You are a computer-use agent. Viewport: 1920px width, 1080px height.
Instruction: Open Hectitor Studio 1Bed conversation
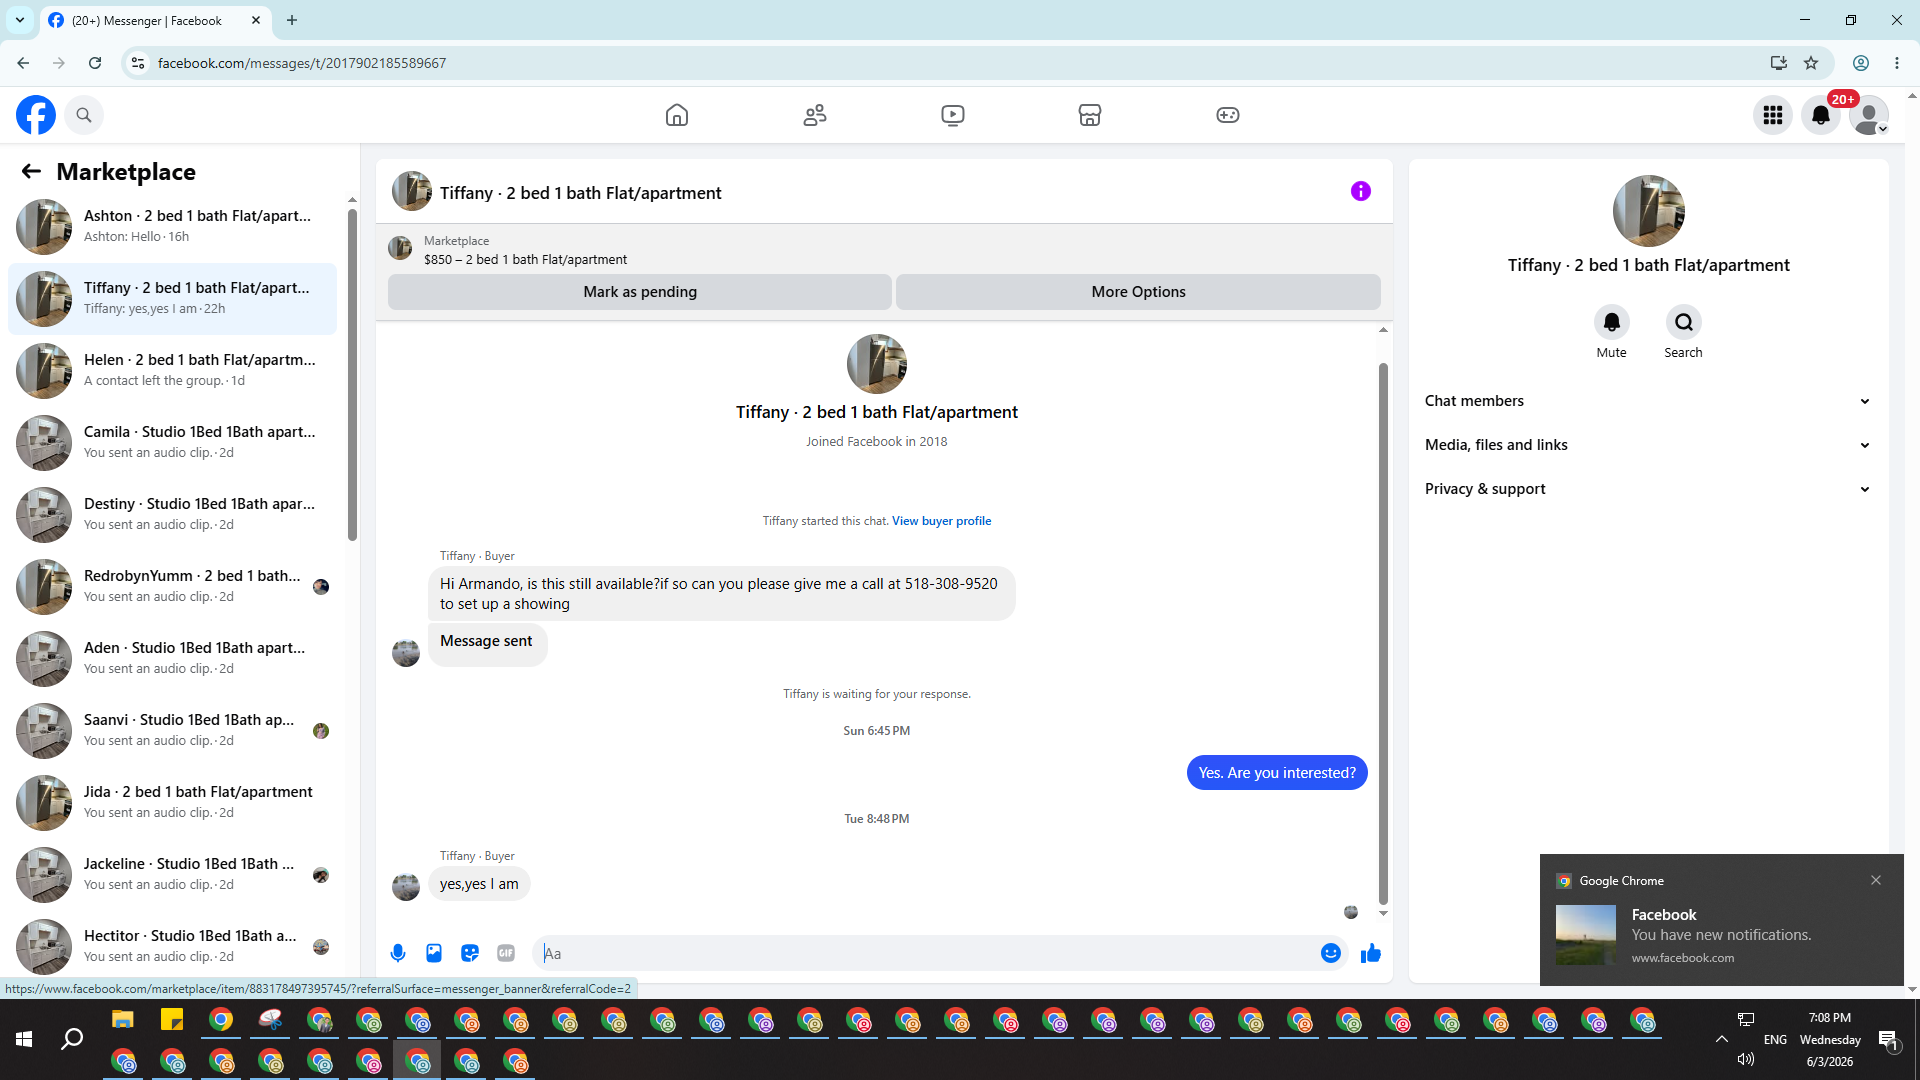click(x=172, y=947)
